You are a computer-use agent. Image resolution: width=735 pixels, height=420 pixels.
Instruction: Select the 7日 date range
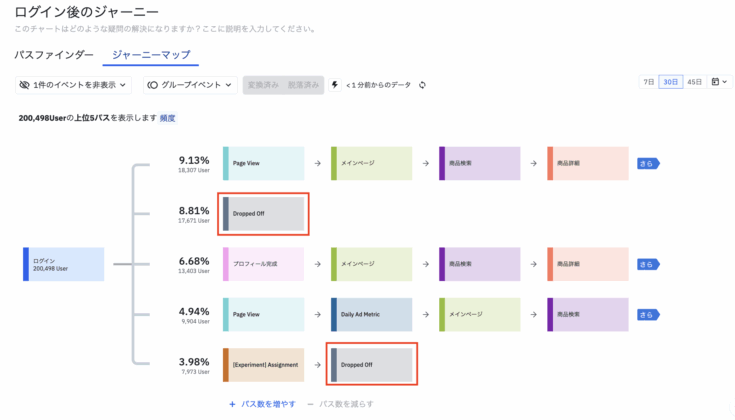coord(649,82)
